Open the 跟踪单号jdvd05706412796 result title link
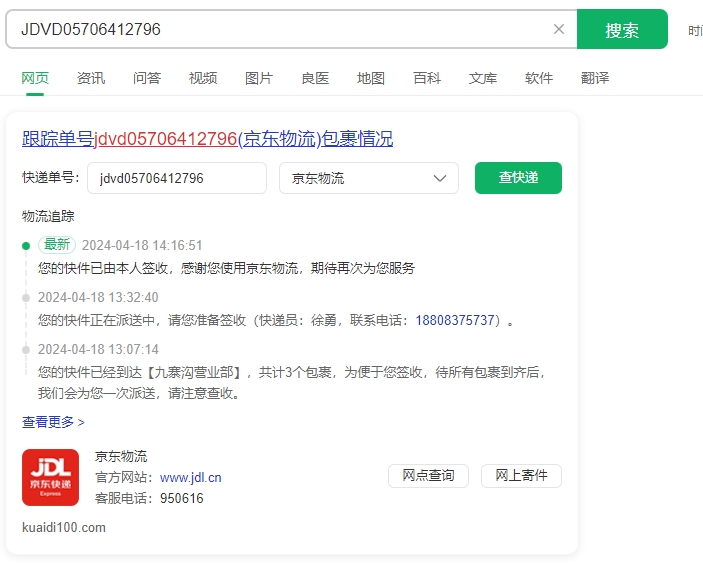The height and width of the screenshot is (565, 703). [x=208, y=139]
